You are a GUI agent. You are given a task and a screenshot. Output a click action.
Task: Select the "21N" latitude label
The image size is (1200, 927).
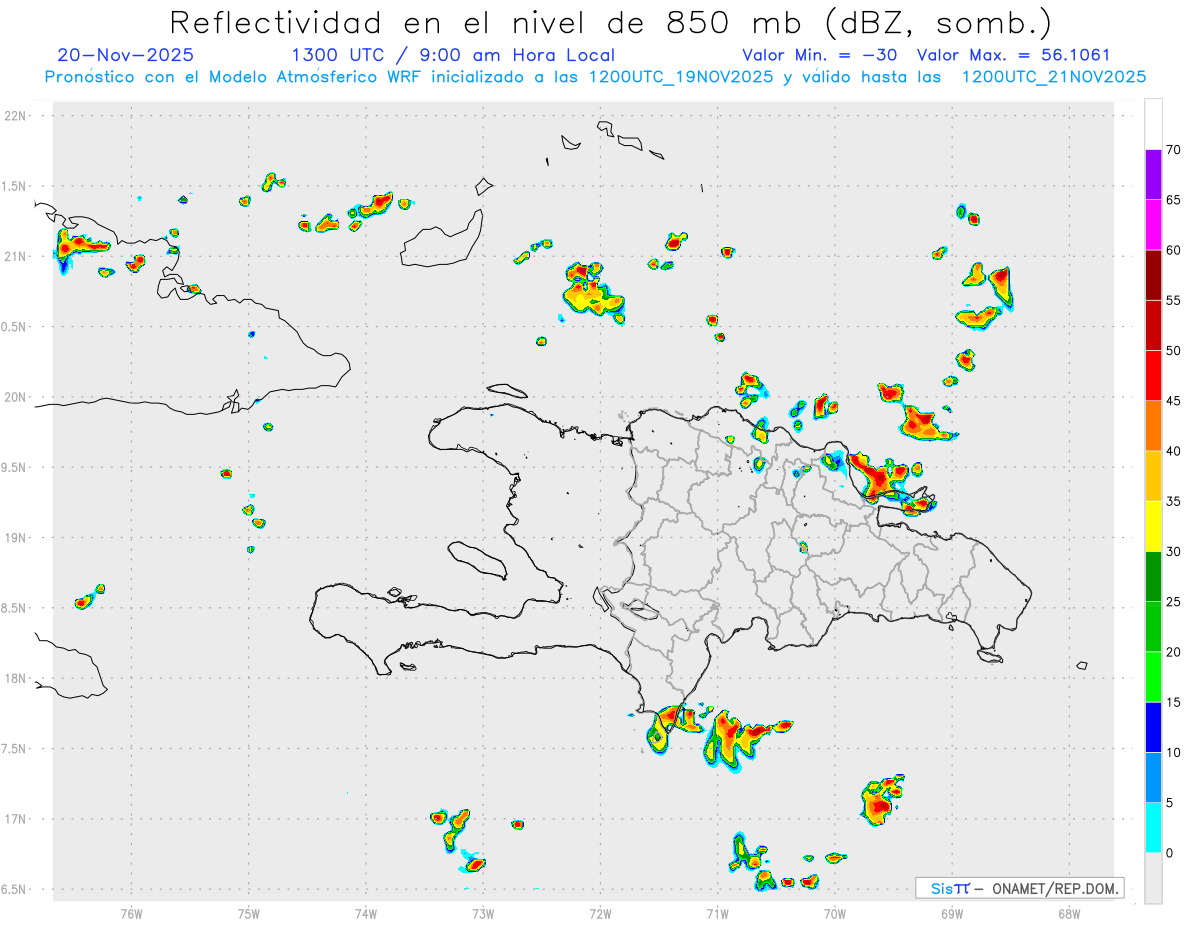point(16,256)
